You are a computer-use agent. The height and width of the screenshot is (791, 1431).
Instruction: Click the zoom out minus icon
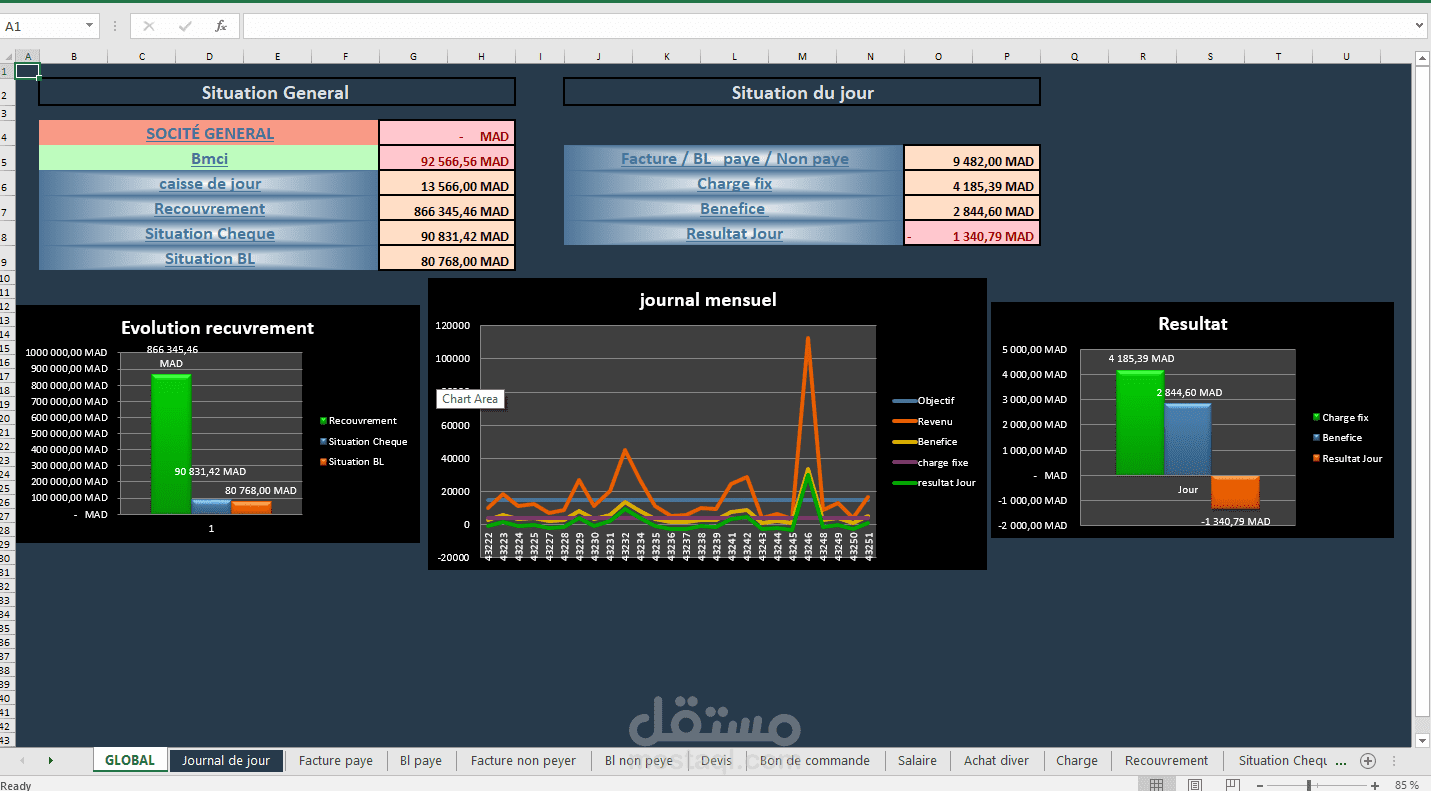[x=1260, y=786]
